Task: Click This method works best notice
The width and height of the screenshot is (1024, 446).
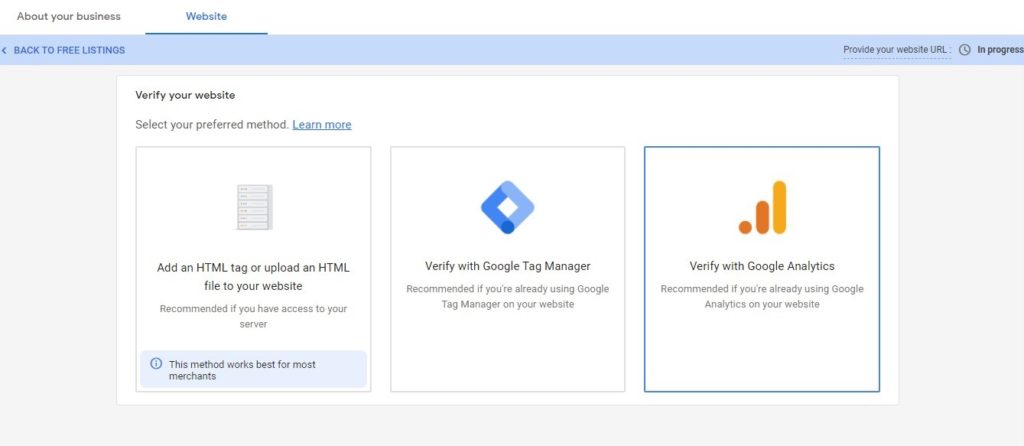Action: [x=253, y=370]
